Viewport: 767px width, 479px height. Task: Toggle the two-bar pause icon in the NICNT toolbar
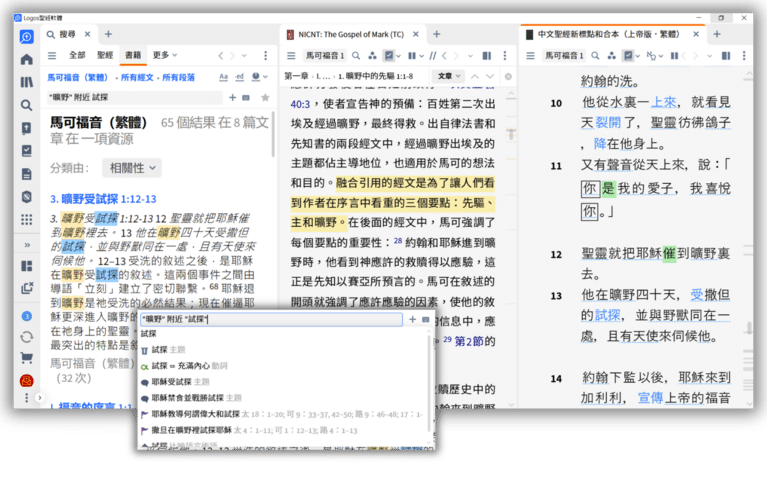tap(412, 56)
